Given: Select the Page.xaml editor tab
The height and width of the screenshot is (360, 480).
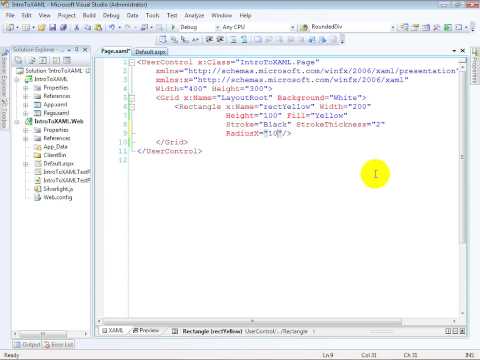Looking at the screenshot, I should (115, 51).
